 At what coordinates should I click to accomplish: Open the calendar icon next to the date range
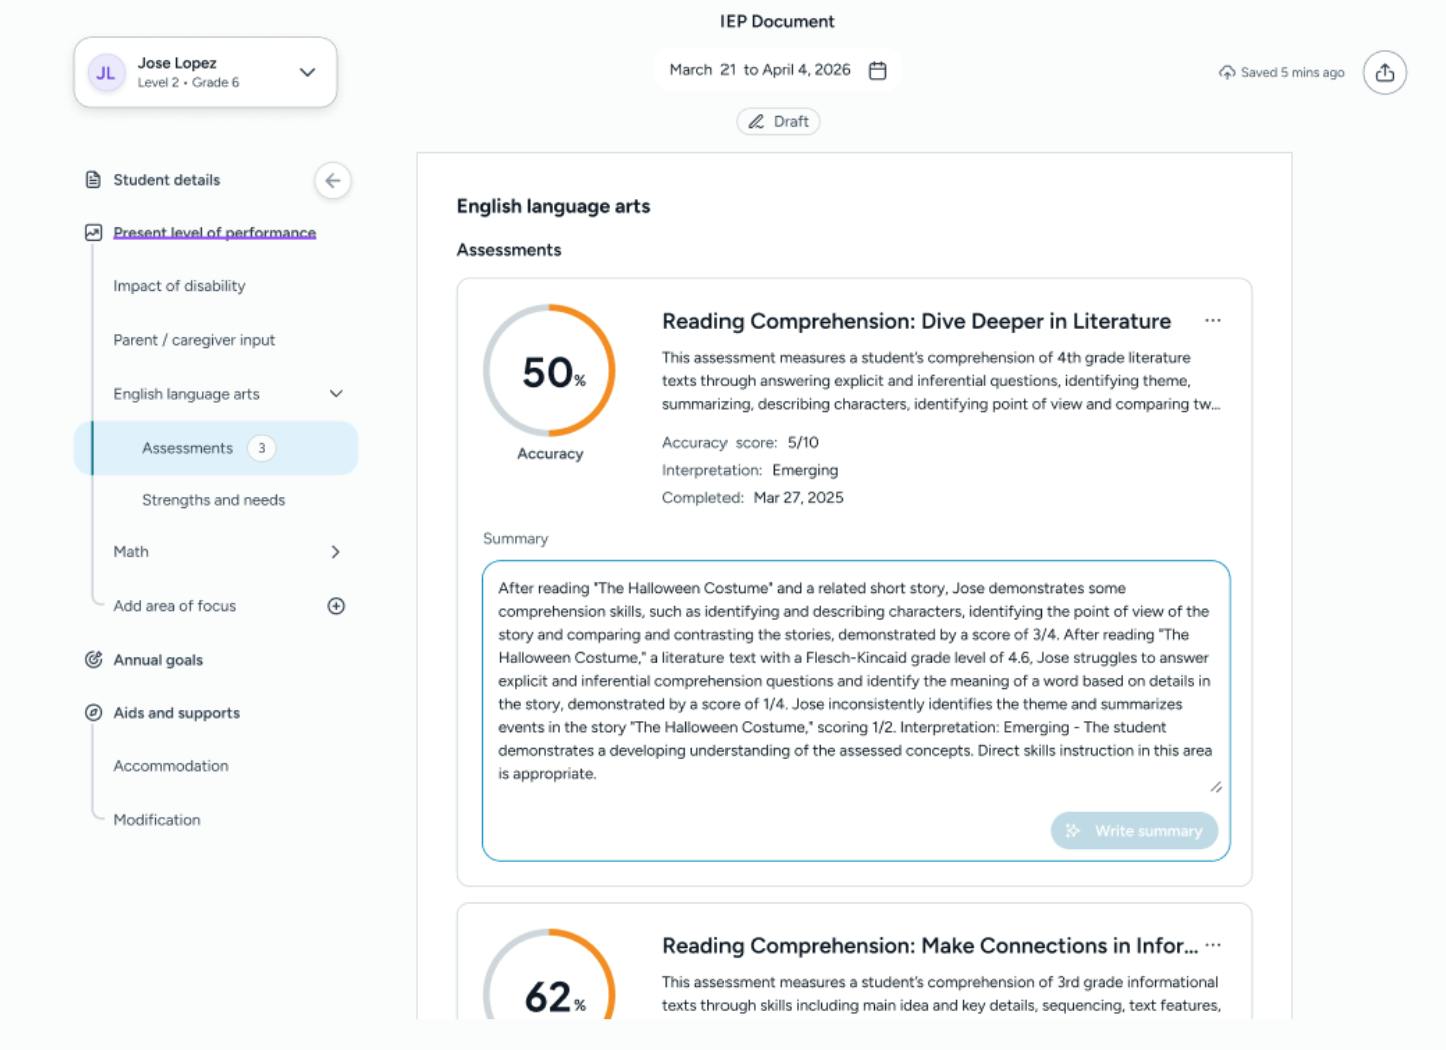pyautogui.click(x=878, y=70)
